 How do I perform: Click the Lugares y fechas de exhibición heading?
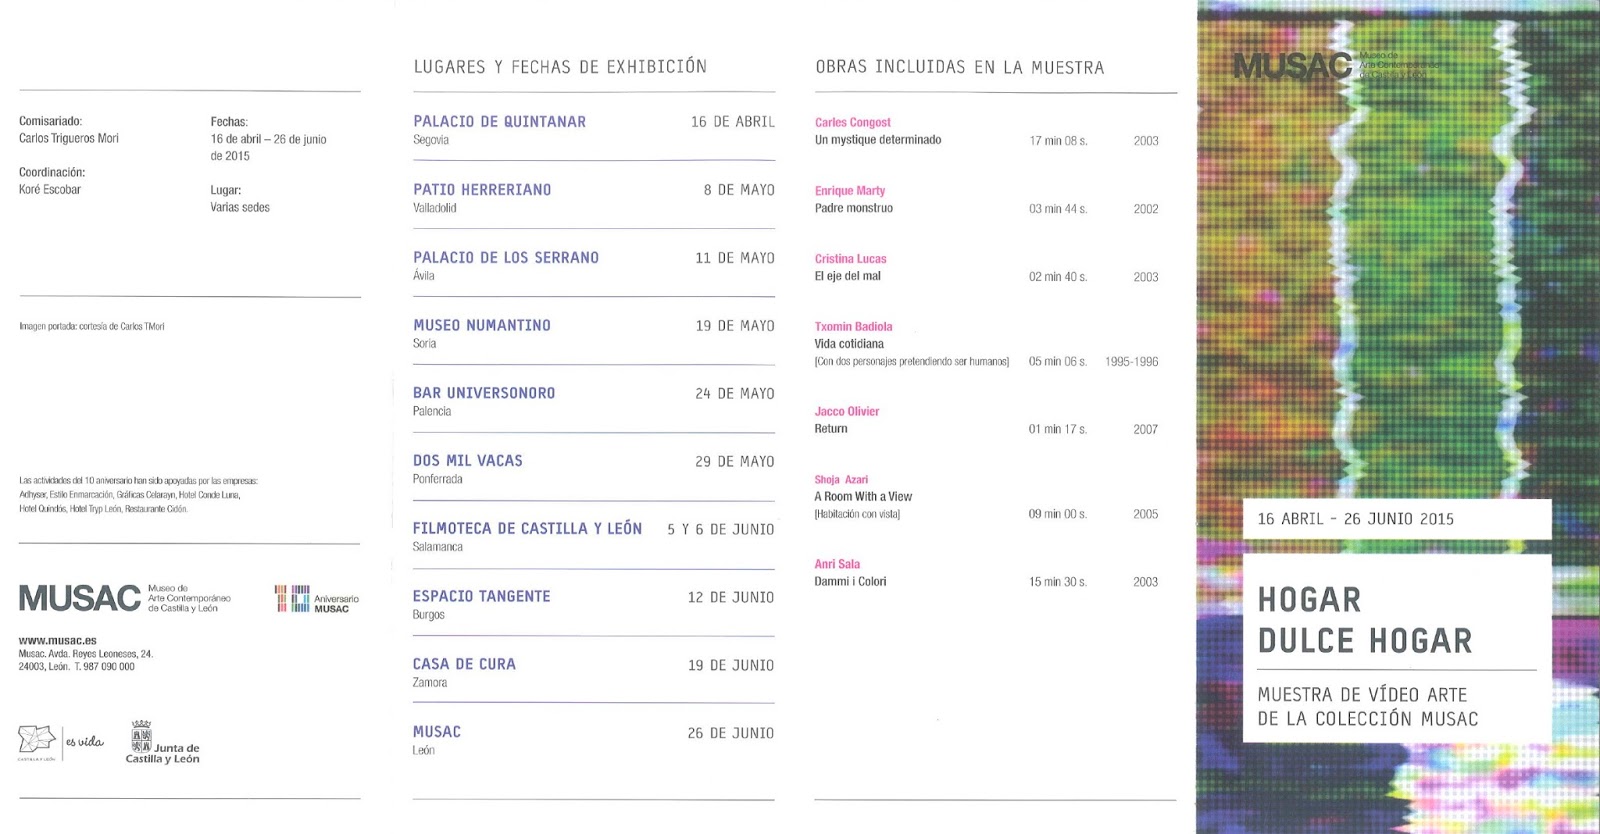[560, 67]
